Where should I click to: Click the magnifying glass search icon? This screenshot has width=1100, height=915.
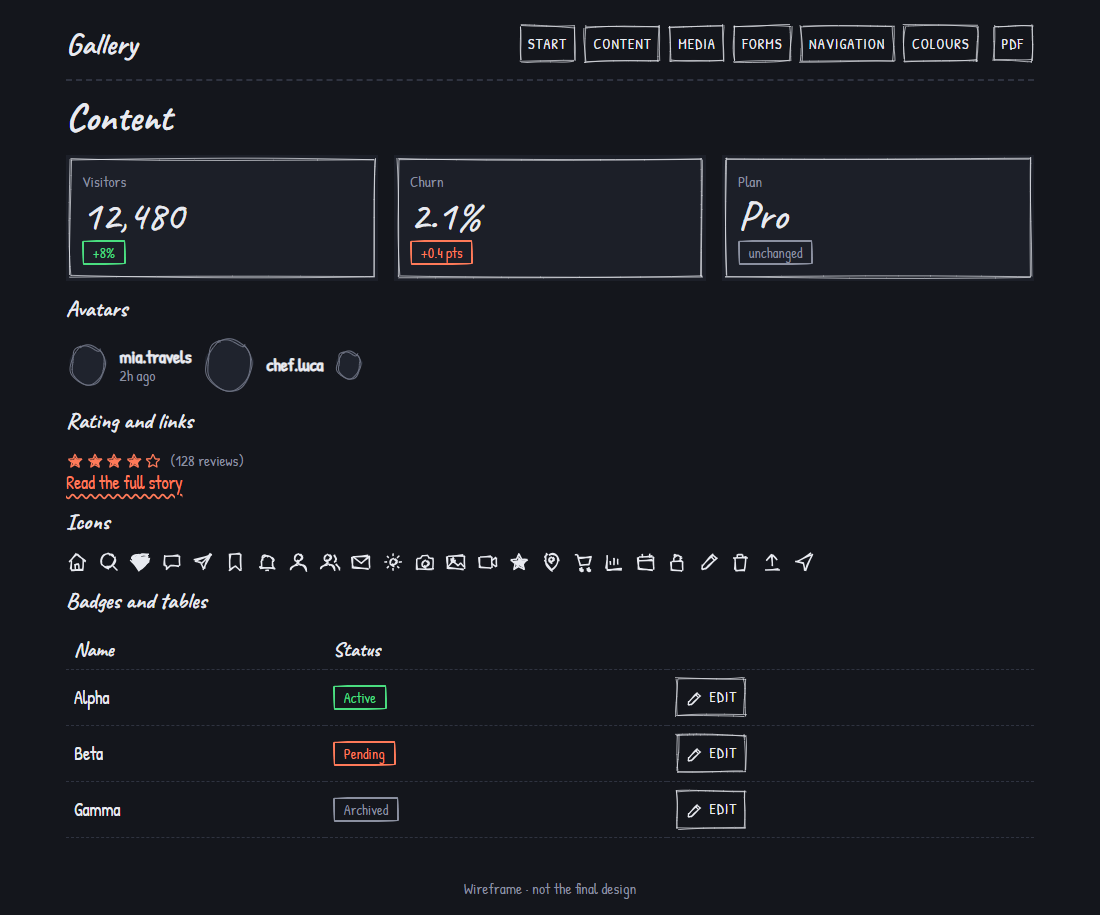point(109,562)
